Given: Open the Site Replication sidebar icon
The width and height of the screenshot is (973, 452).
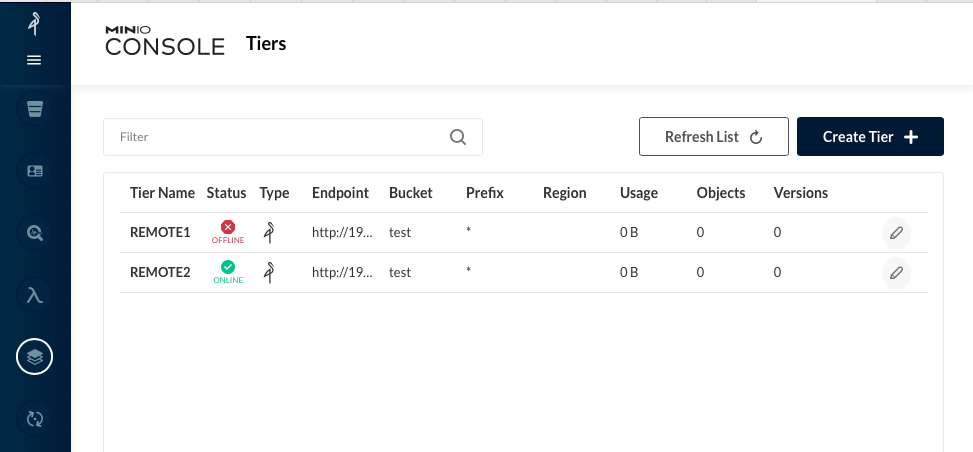Looking at the screenshot, I should click(x=35, y=418).
